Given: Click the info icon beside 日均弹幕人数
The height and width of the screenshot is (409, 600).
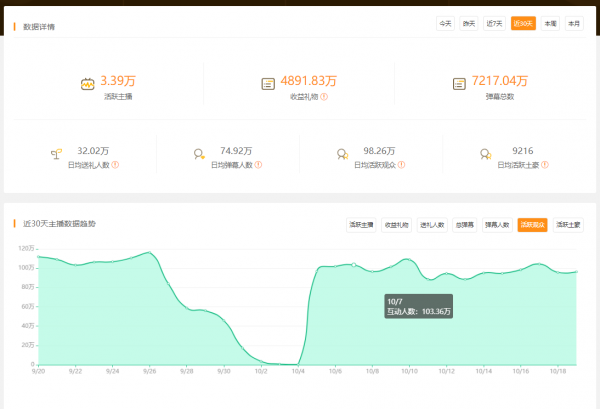Looking at the screenshot, I should [x=259, y=164].
